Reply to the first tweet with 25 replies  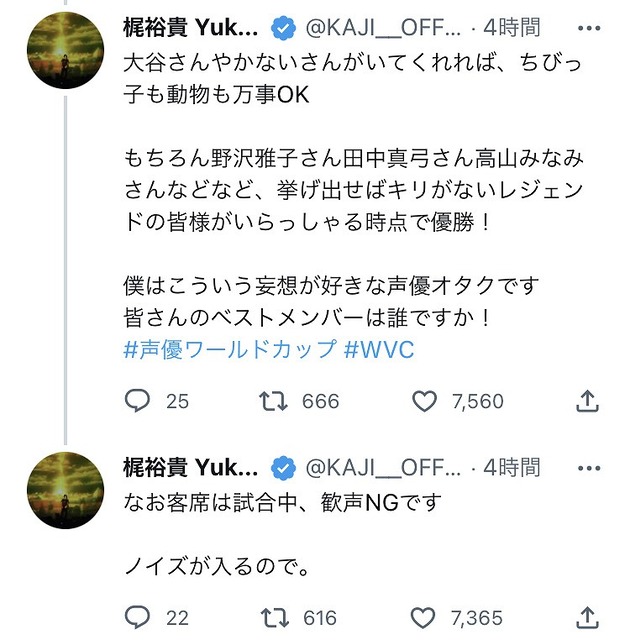tap(137, 401)
